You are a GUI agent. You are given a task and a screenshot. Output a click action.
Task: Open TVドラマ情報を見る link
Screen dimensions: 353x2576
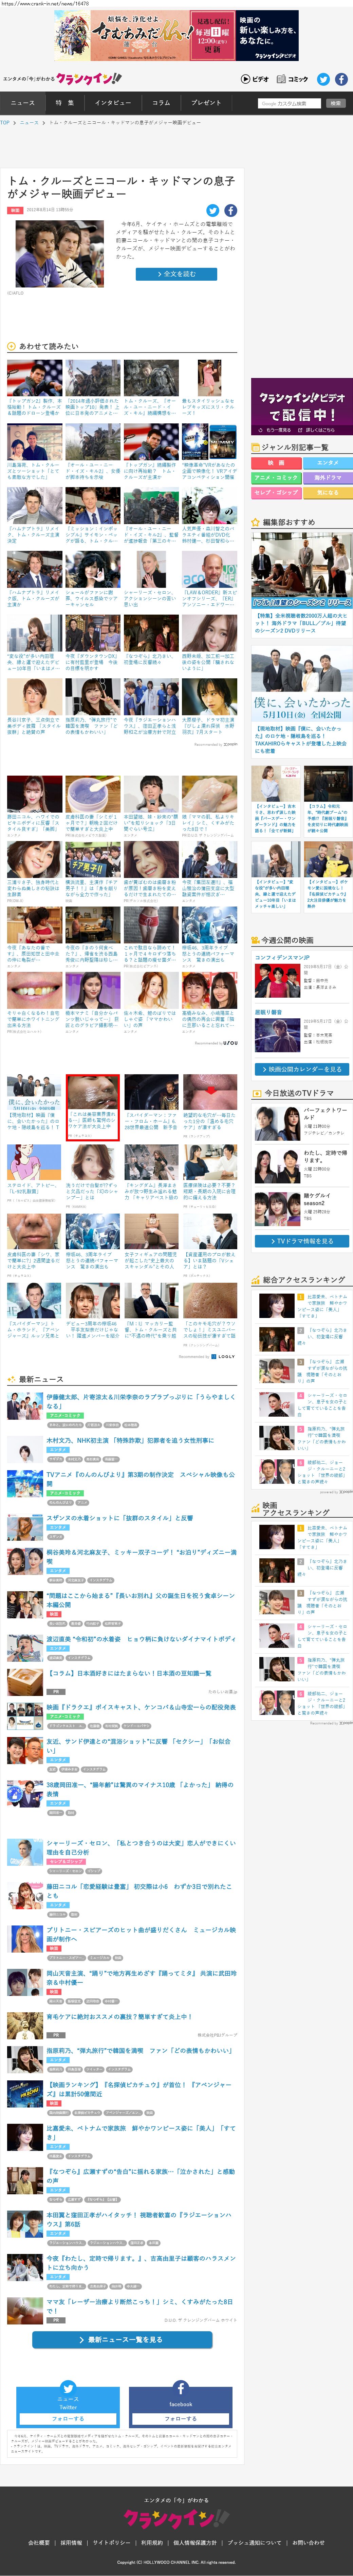[x=301, y=1241]
